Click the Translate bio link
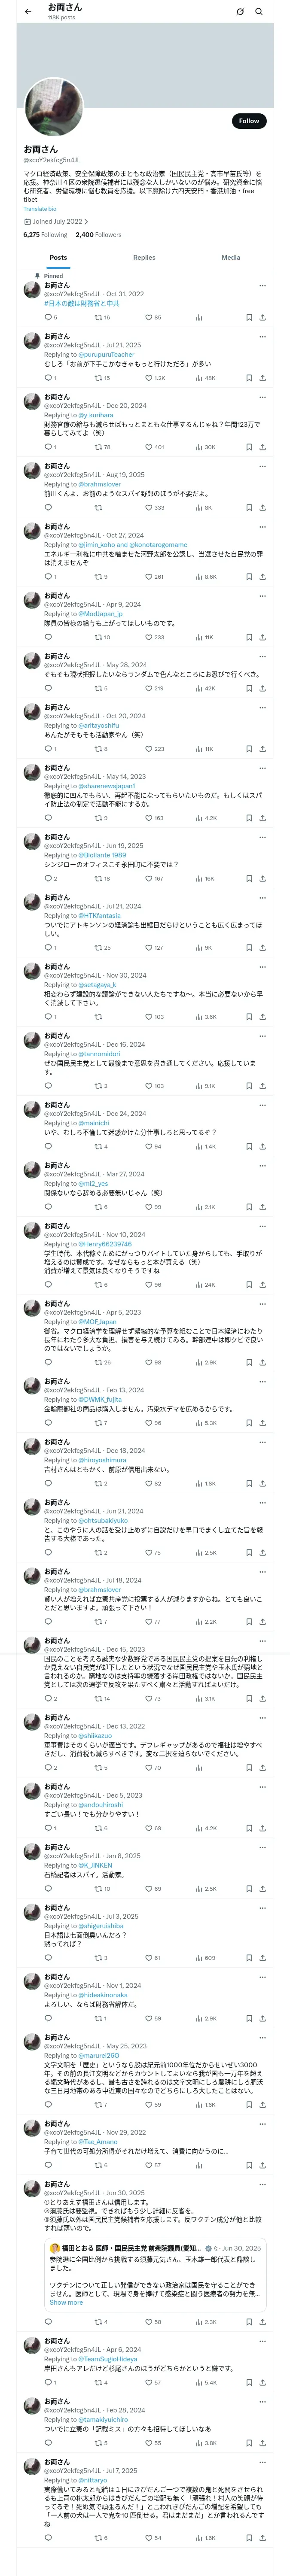 (40, 208)
